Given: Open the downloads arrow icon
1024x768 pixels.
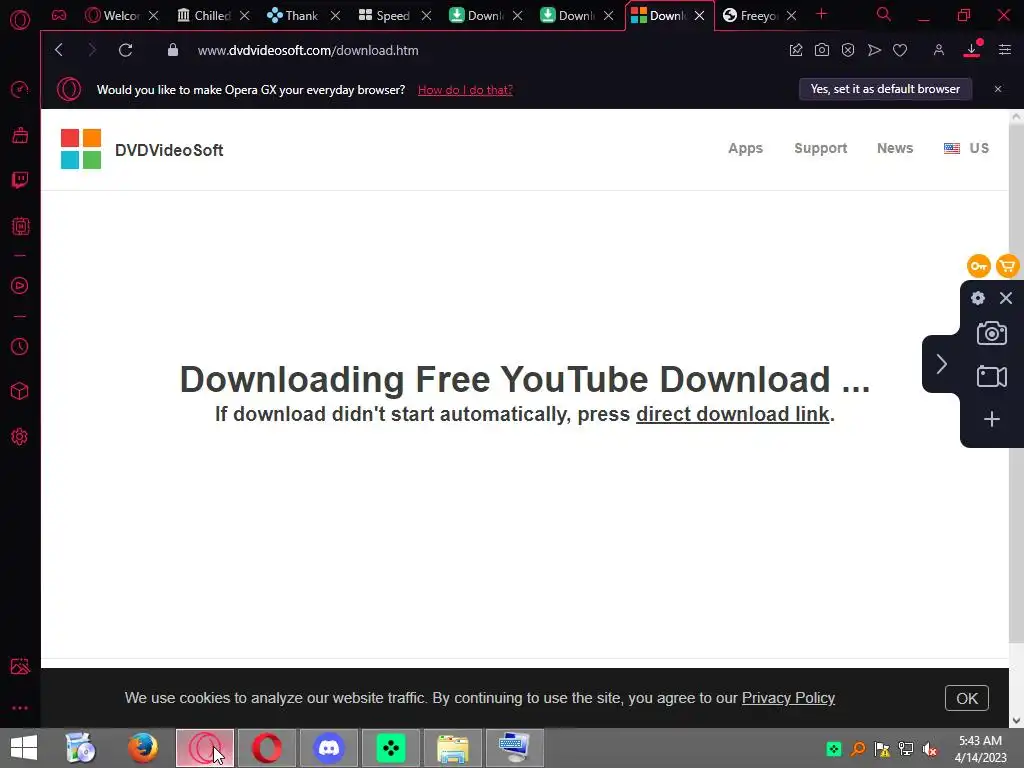Looking at the screenshot, I should click(x=972, y=49).
